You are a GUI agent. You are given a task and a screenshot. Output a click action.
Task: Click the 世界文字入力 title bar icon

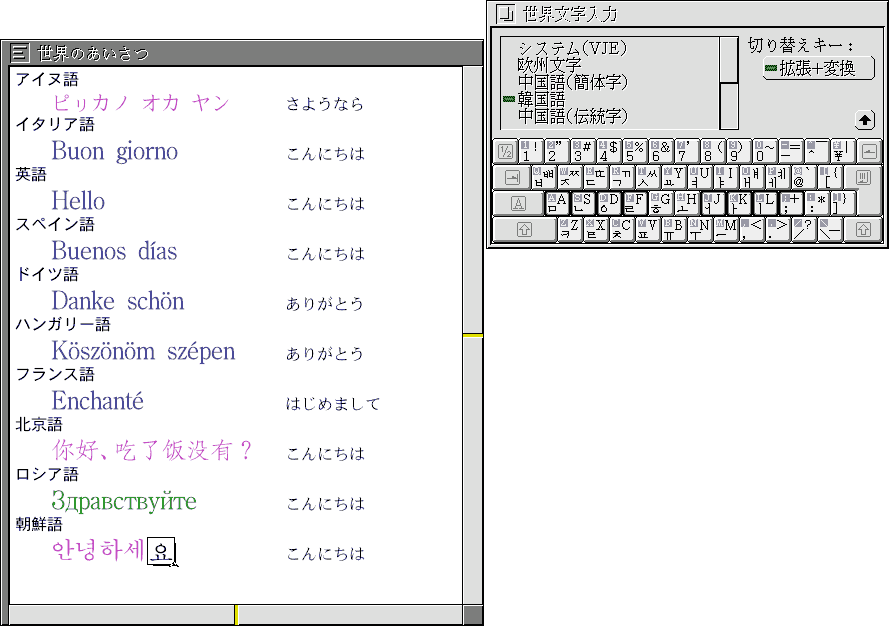point(506,13)
